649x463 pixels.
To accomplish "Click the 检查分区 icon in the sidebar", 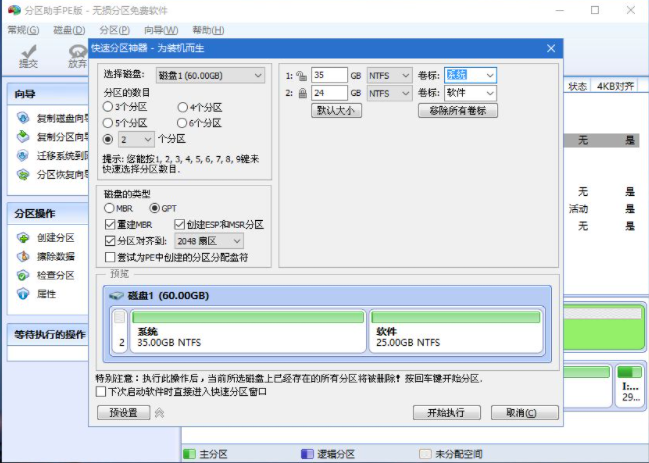I will [x=23, y=275].
